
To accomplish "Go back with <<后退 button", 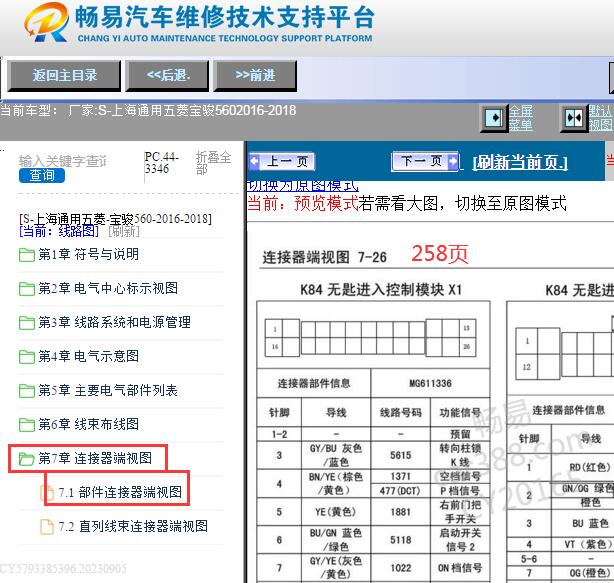I will click(167, 75).
